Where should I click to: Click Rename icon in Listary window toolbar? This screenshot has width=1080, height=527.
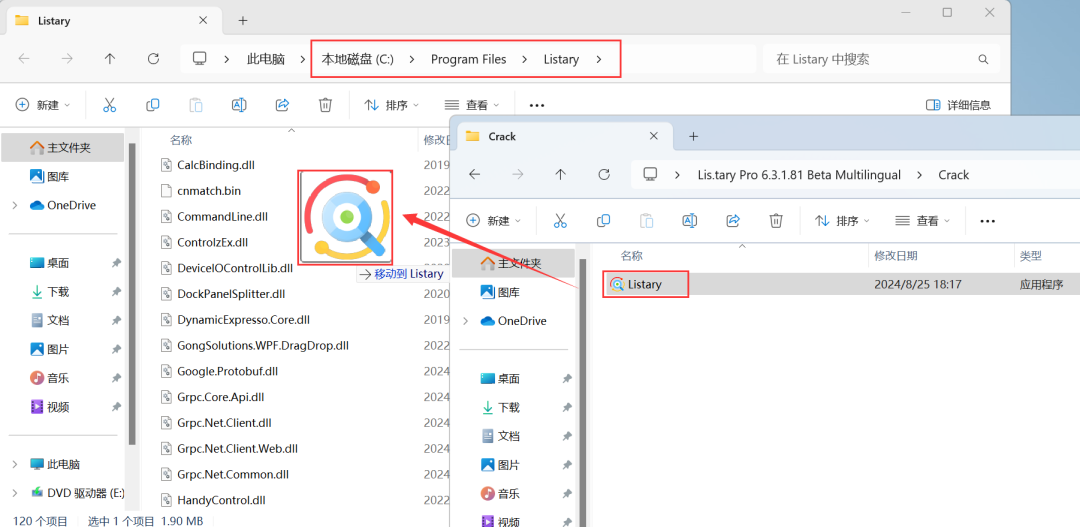tap(239, 105)
